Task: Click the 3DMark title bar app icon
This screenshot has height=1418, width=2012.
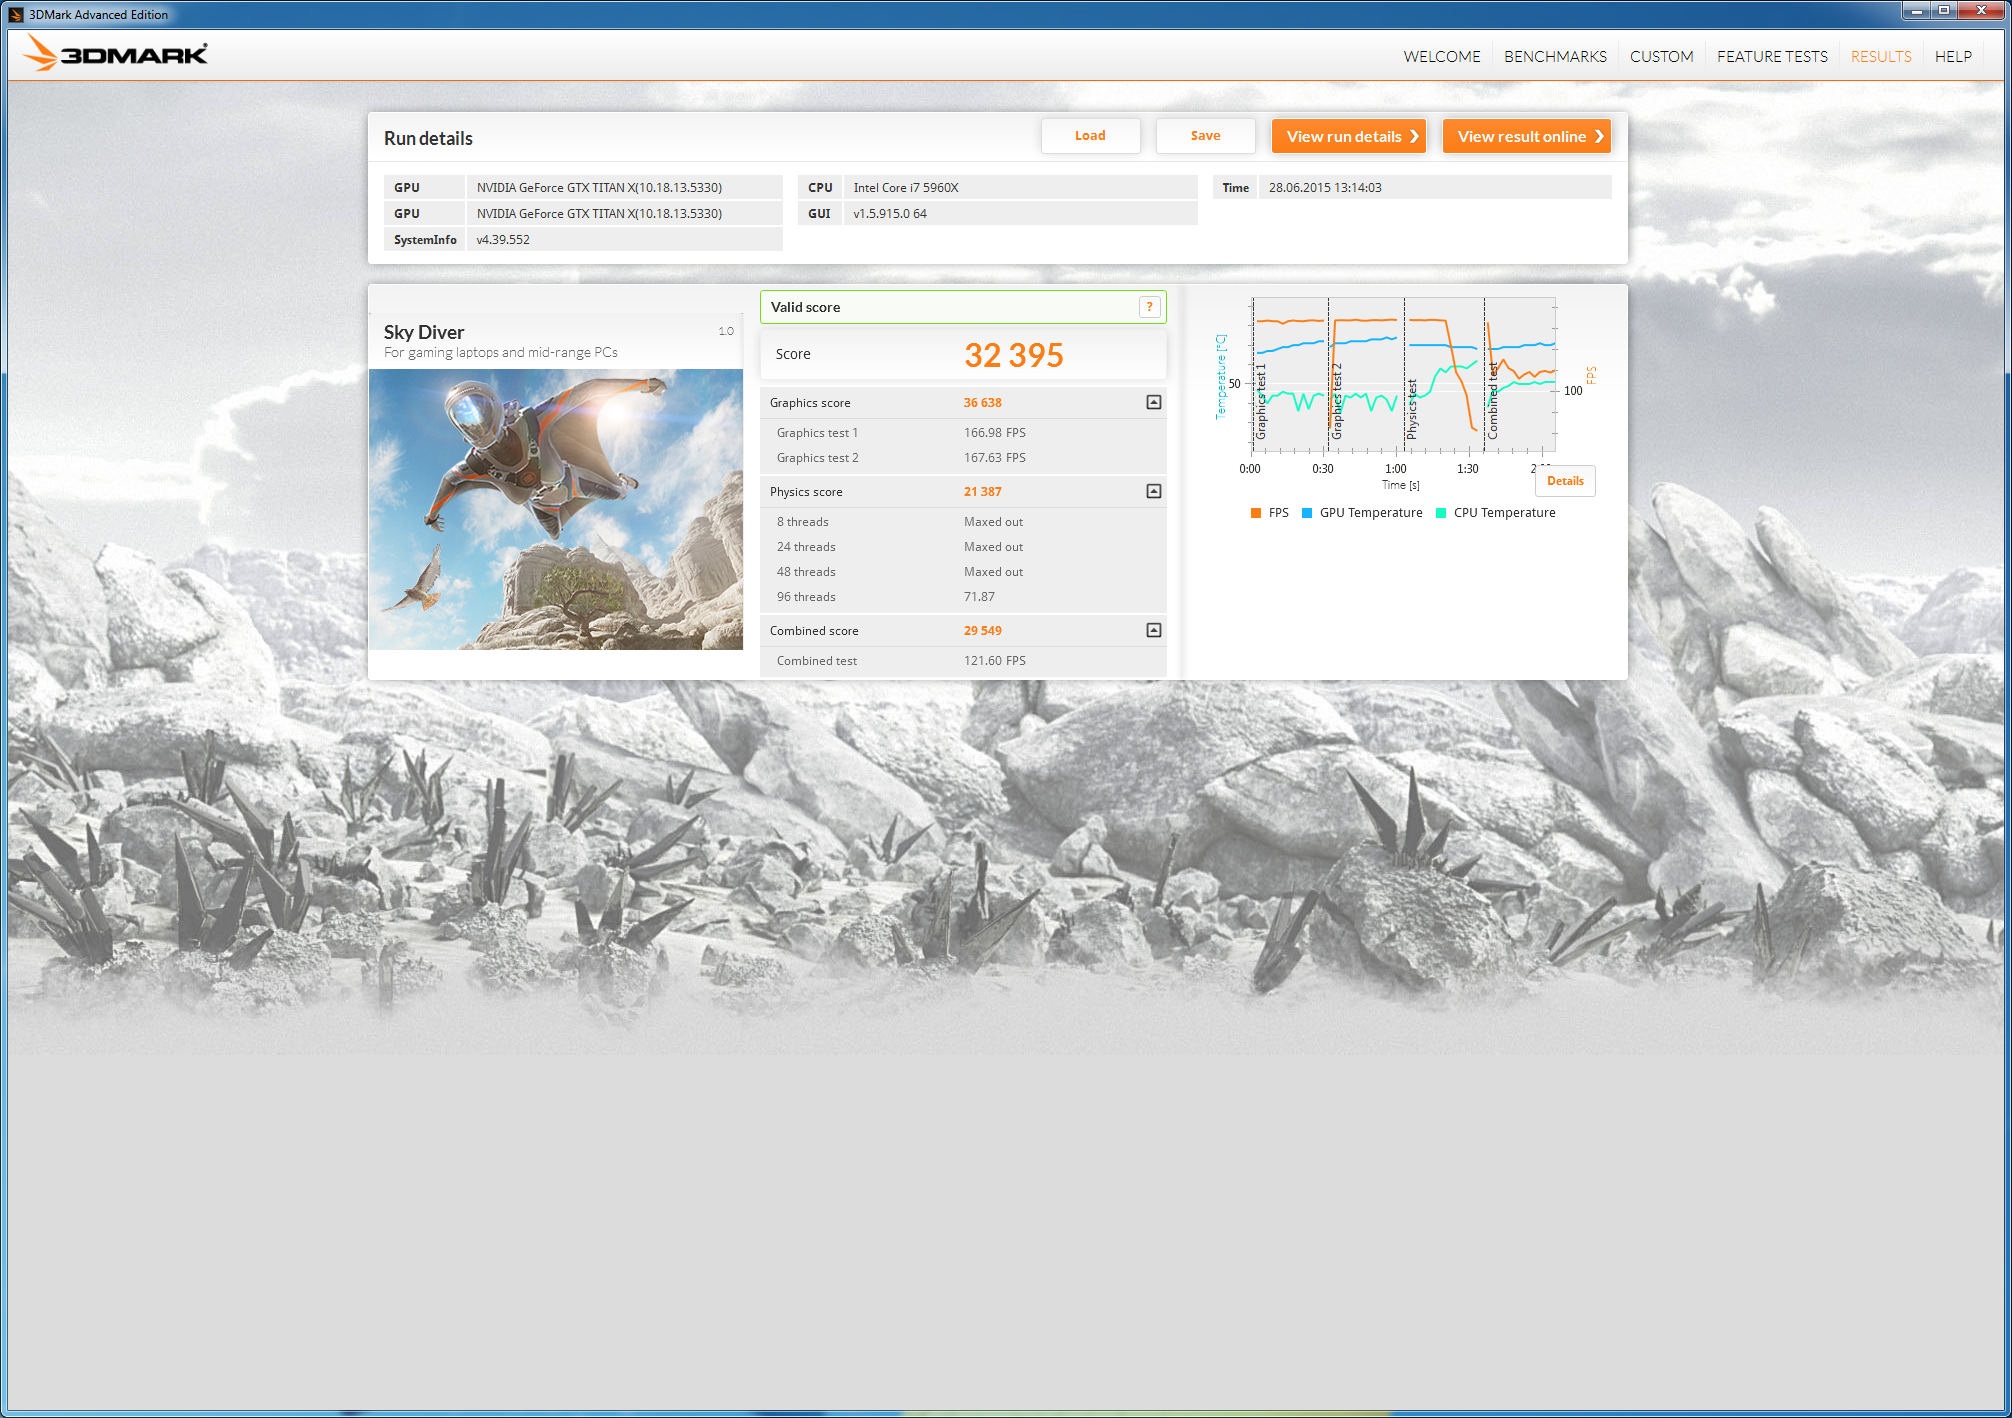Action: coord(15,14)
